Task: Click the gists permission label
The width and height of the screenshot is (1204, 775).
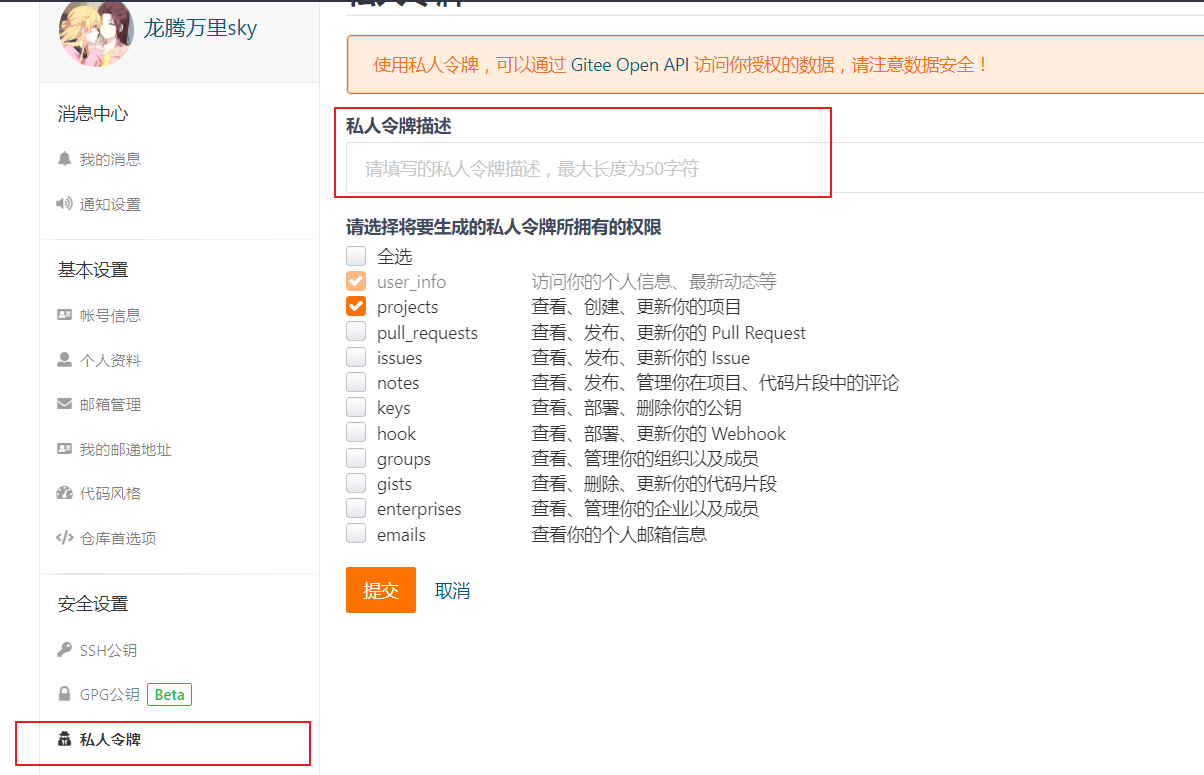Action: click(394, 484)
